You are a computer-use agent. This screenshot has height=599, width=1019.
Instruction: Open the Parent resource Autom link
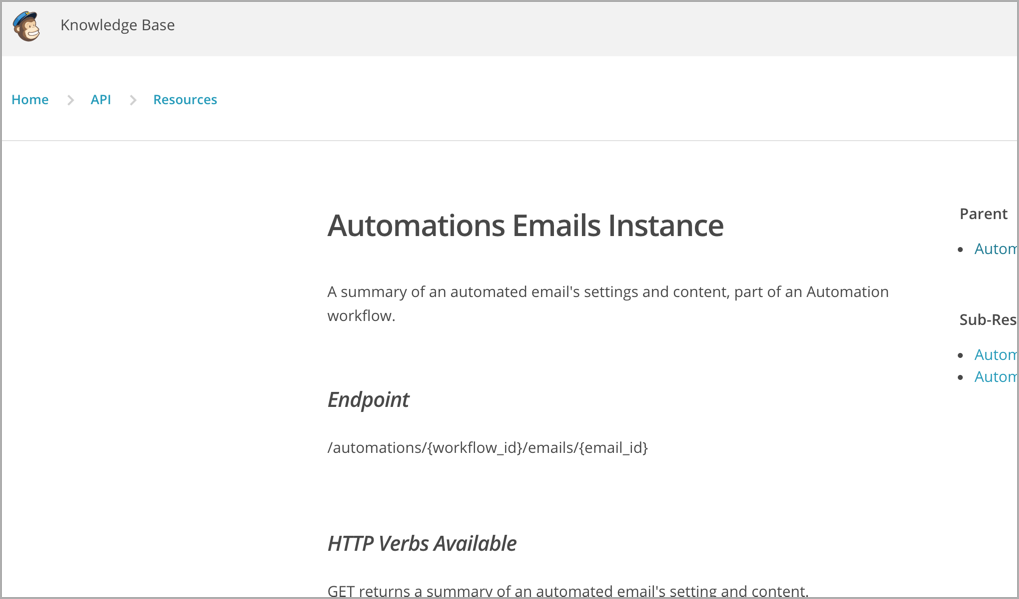995,249
